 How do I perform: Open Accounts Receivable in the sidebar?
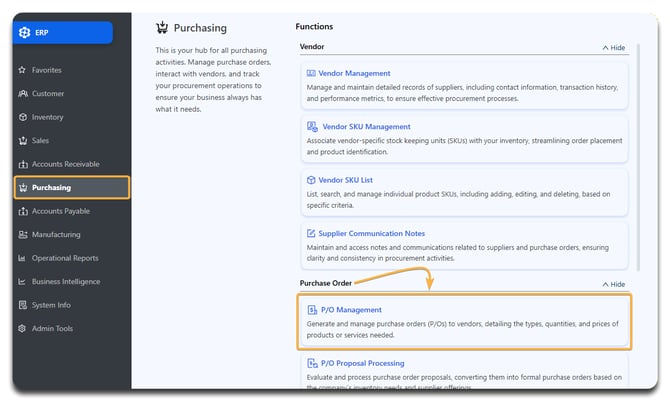65,164
